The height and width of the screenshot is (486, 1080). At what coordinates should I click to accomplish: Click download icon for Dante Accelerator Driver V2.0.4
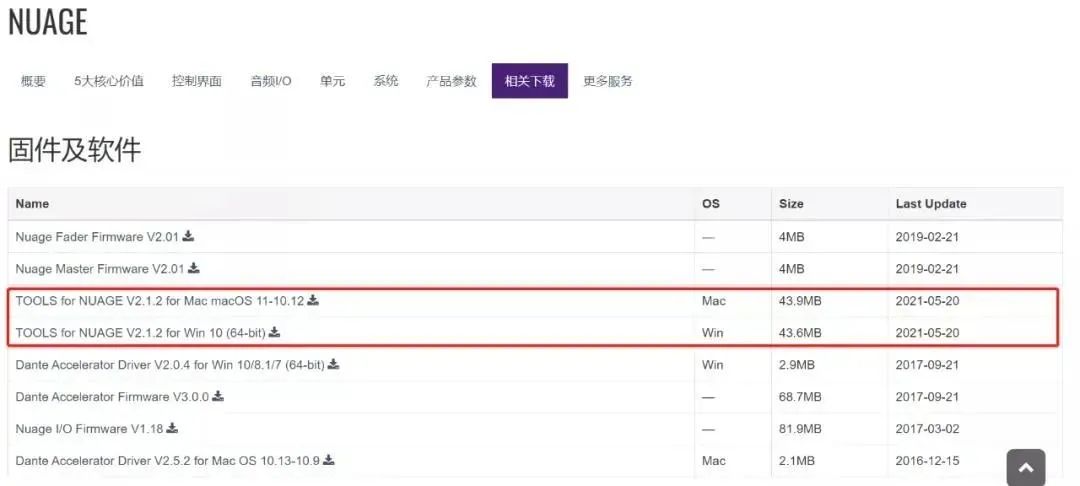point(334,365)
